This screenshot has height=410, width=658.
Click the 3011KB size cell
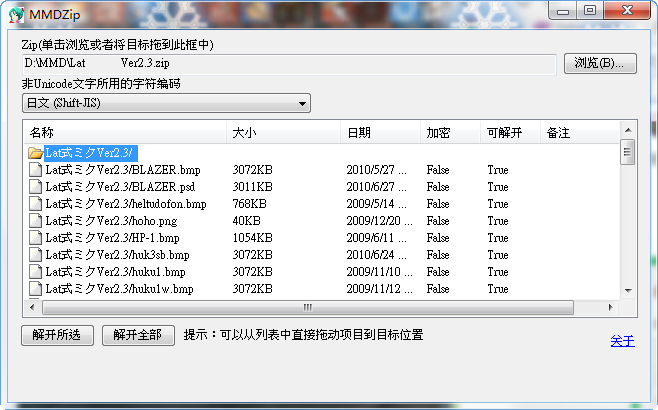pyautogui.click(x=253, y=187)
